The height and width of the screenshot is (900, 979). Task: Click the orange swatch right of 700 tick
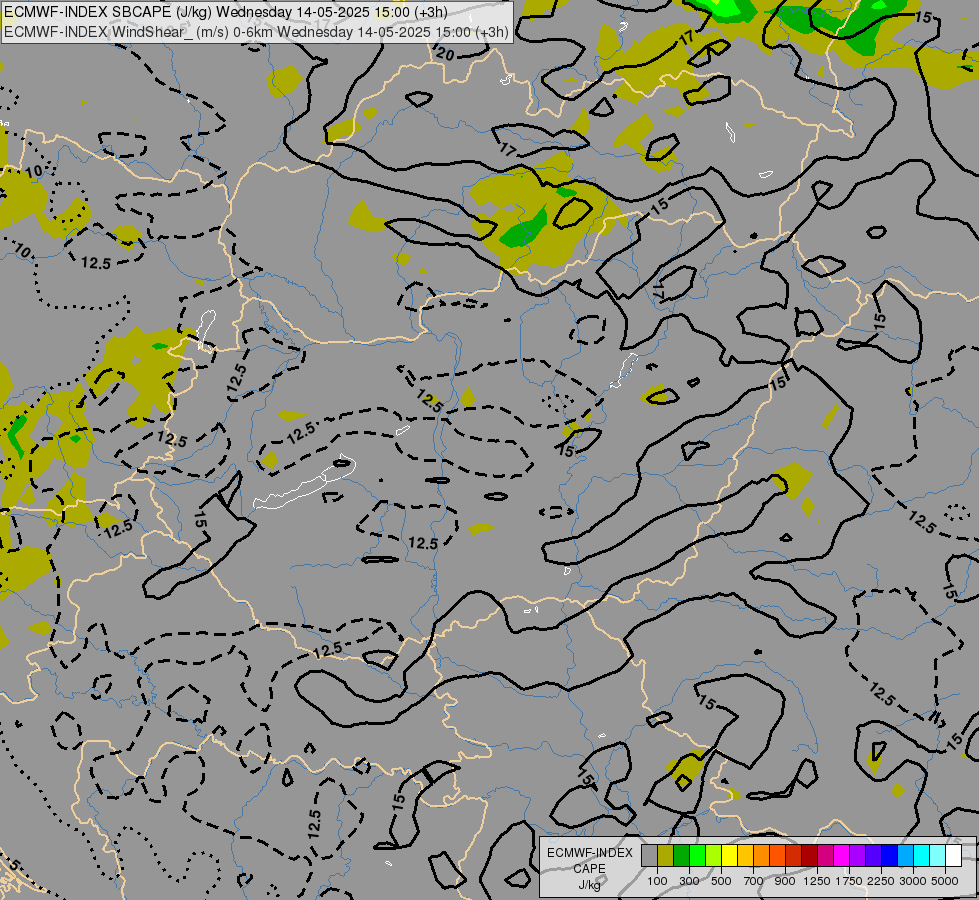click(762, 856)
